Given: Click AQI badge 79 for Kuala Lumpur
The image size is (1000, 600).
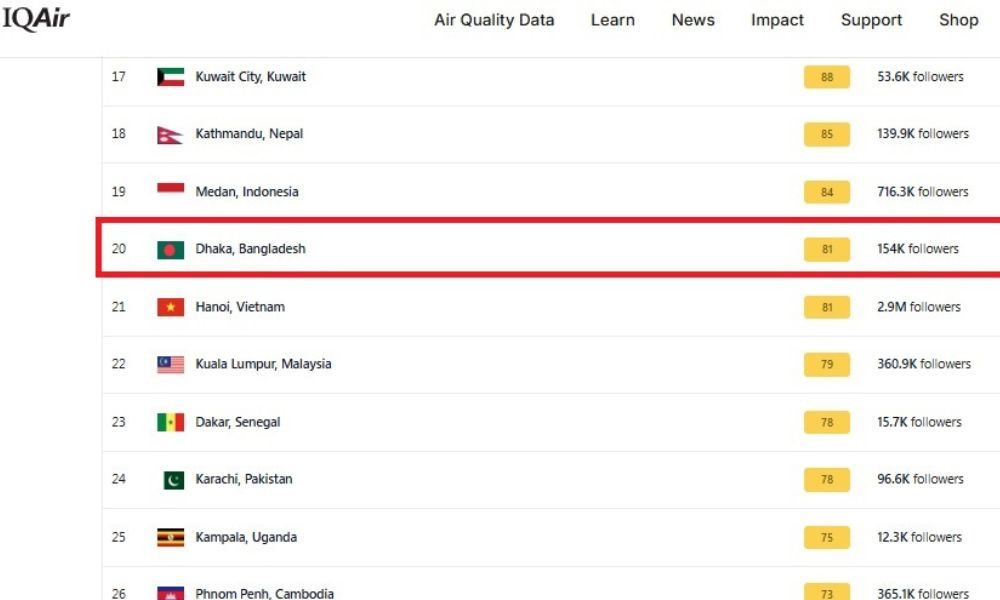Looking at the screenshot, I should (x=827, y=365).
